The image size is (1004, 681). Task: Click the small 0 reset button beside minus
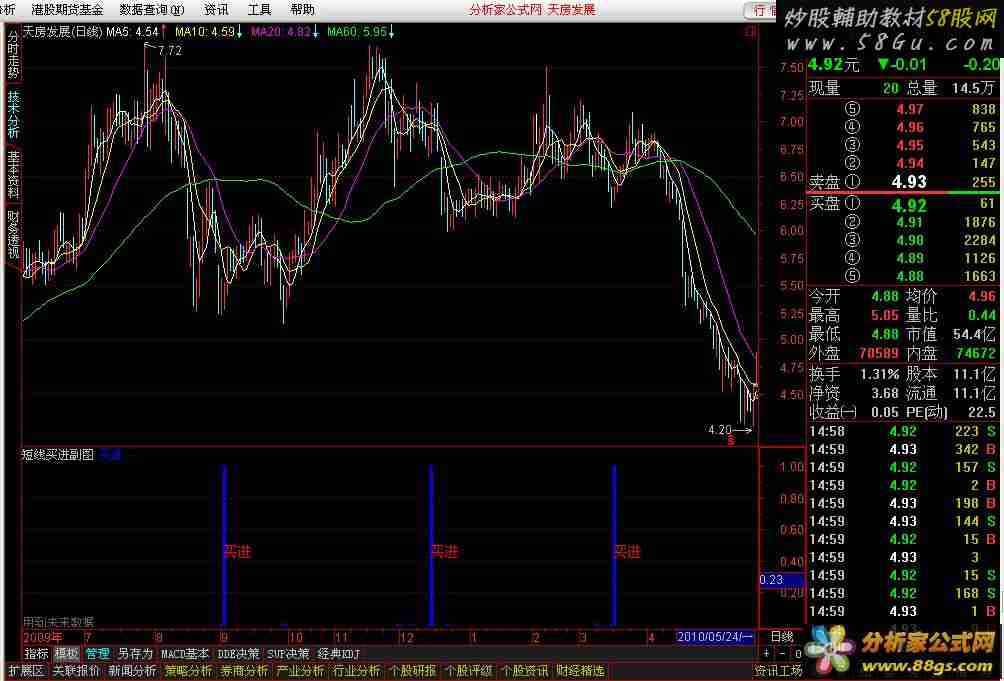[x=797, y=654]
